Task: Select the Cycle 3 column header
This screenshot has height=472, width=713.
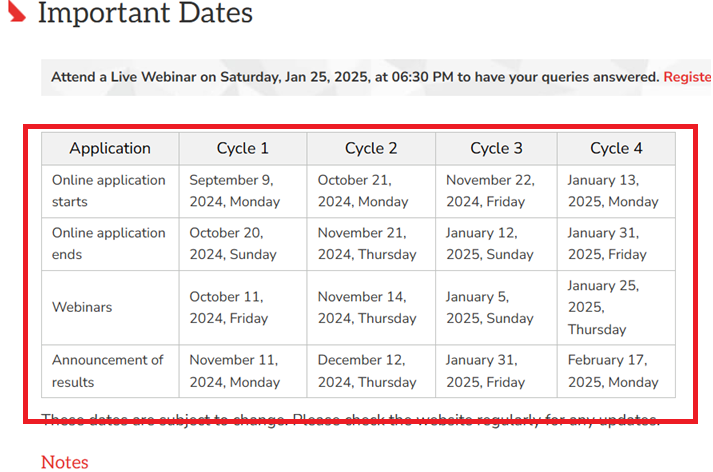Action: tap(496, 149)
